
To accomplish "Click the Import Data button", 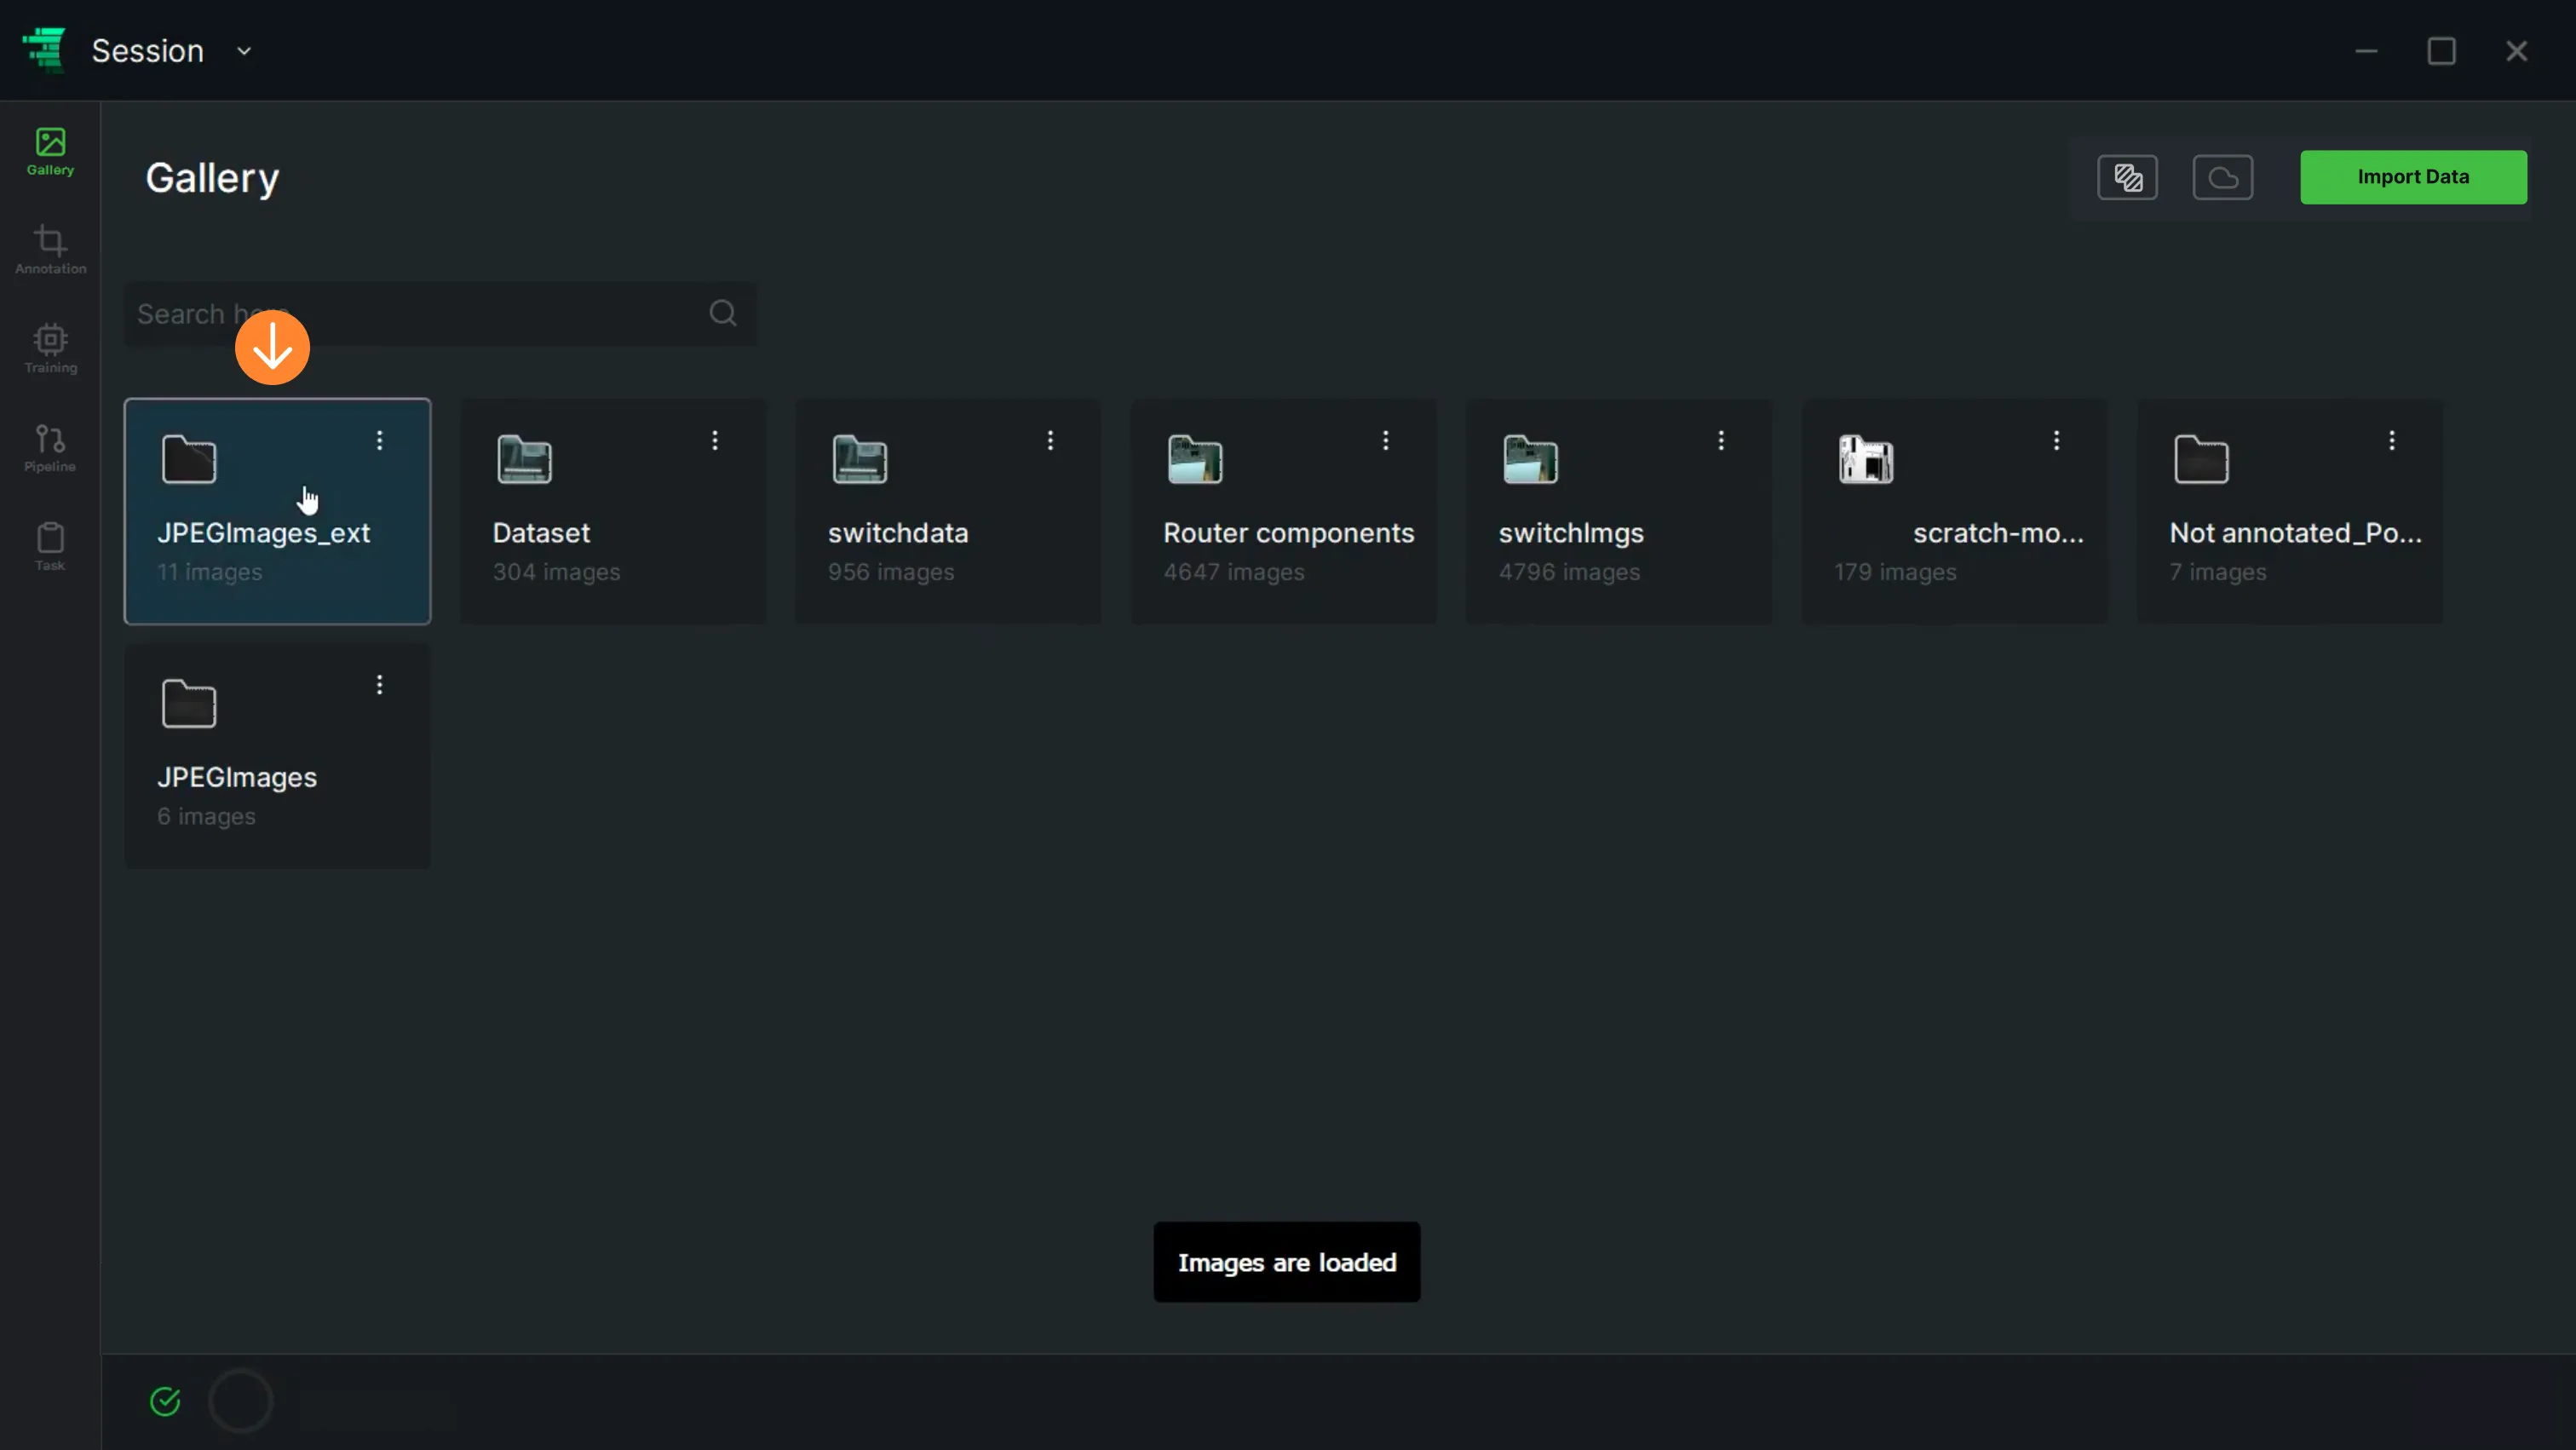I will tap(2413, 177).
